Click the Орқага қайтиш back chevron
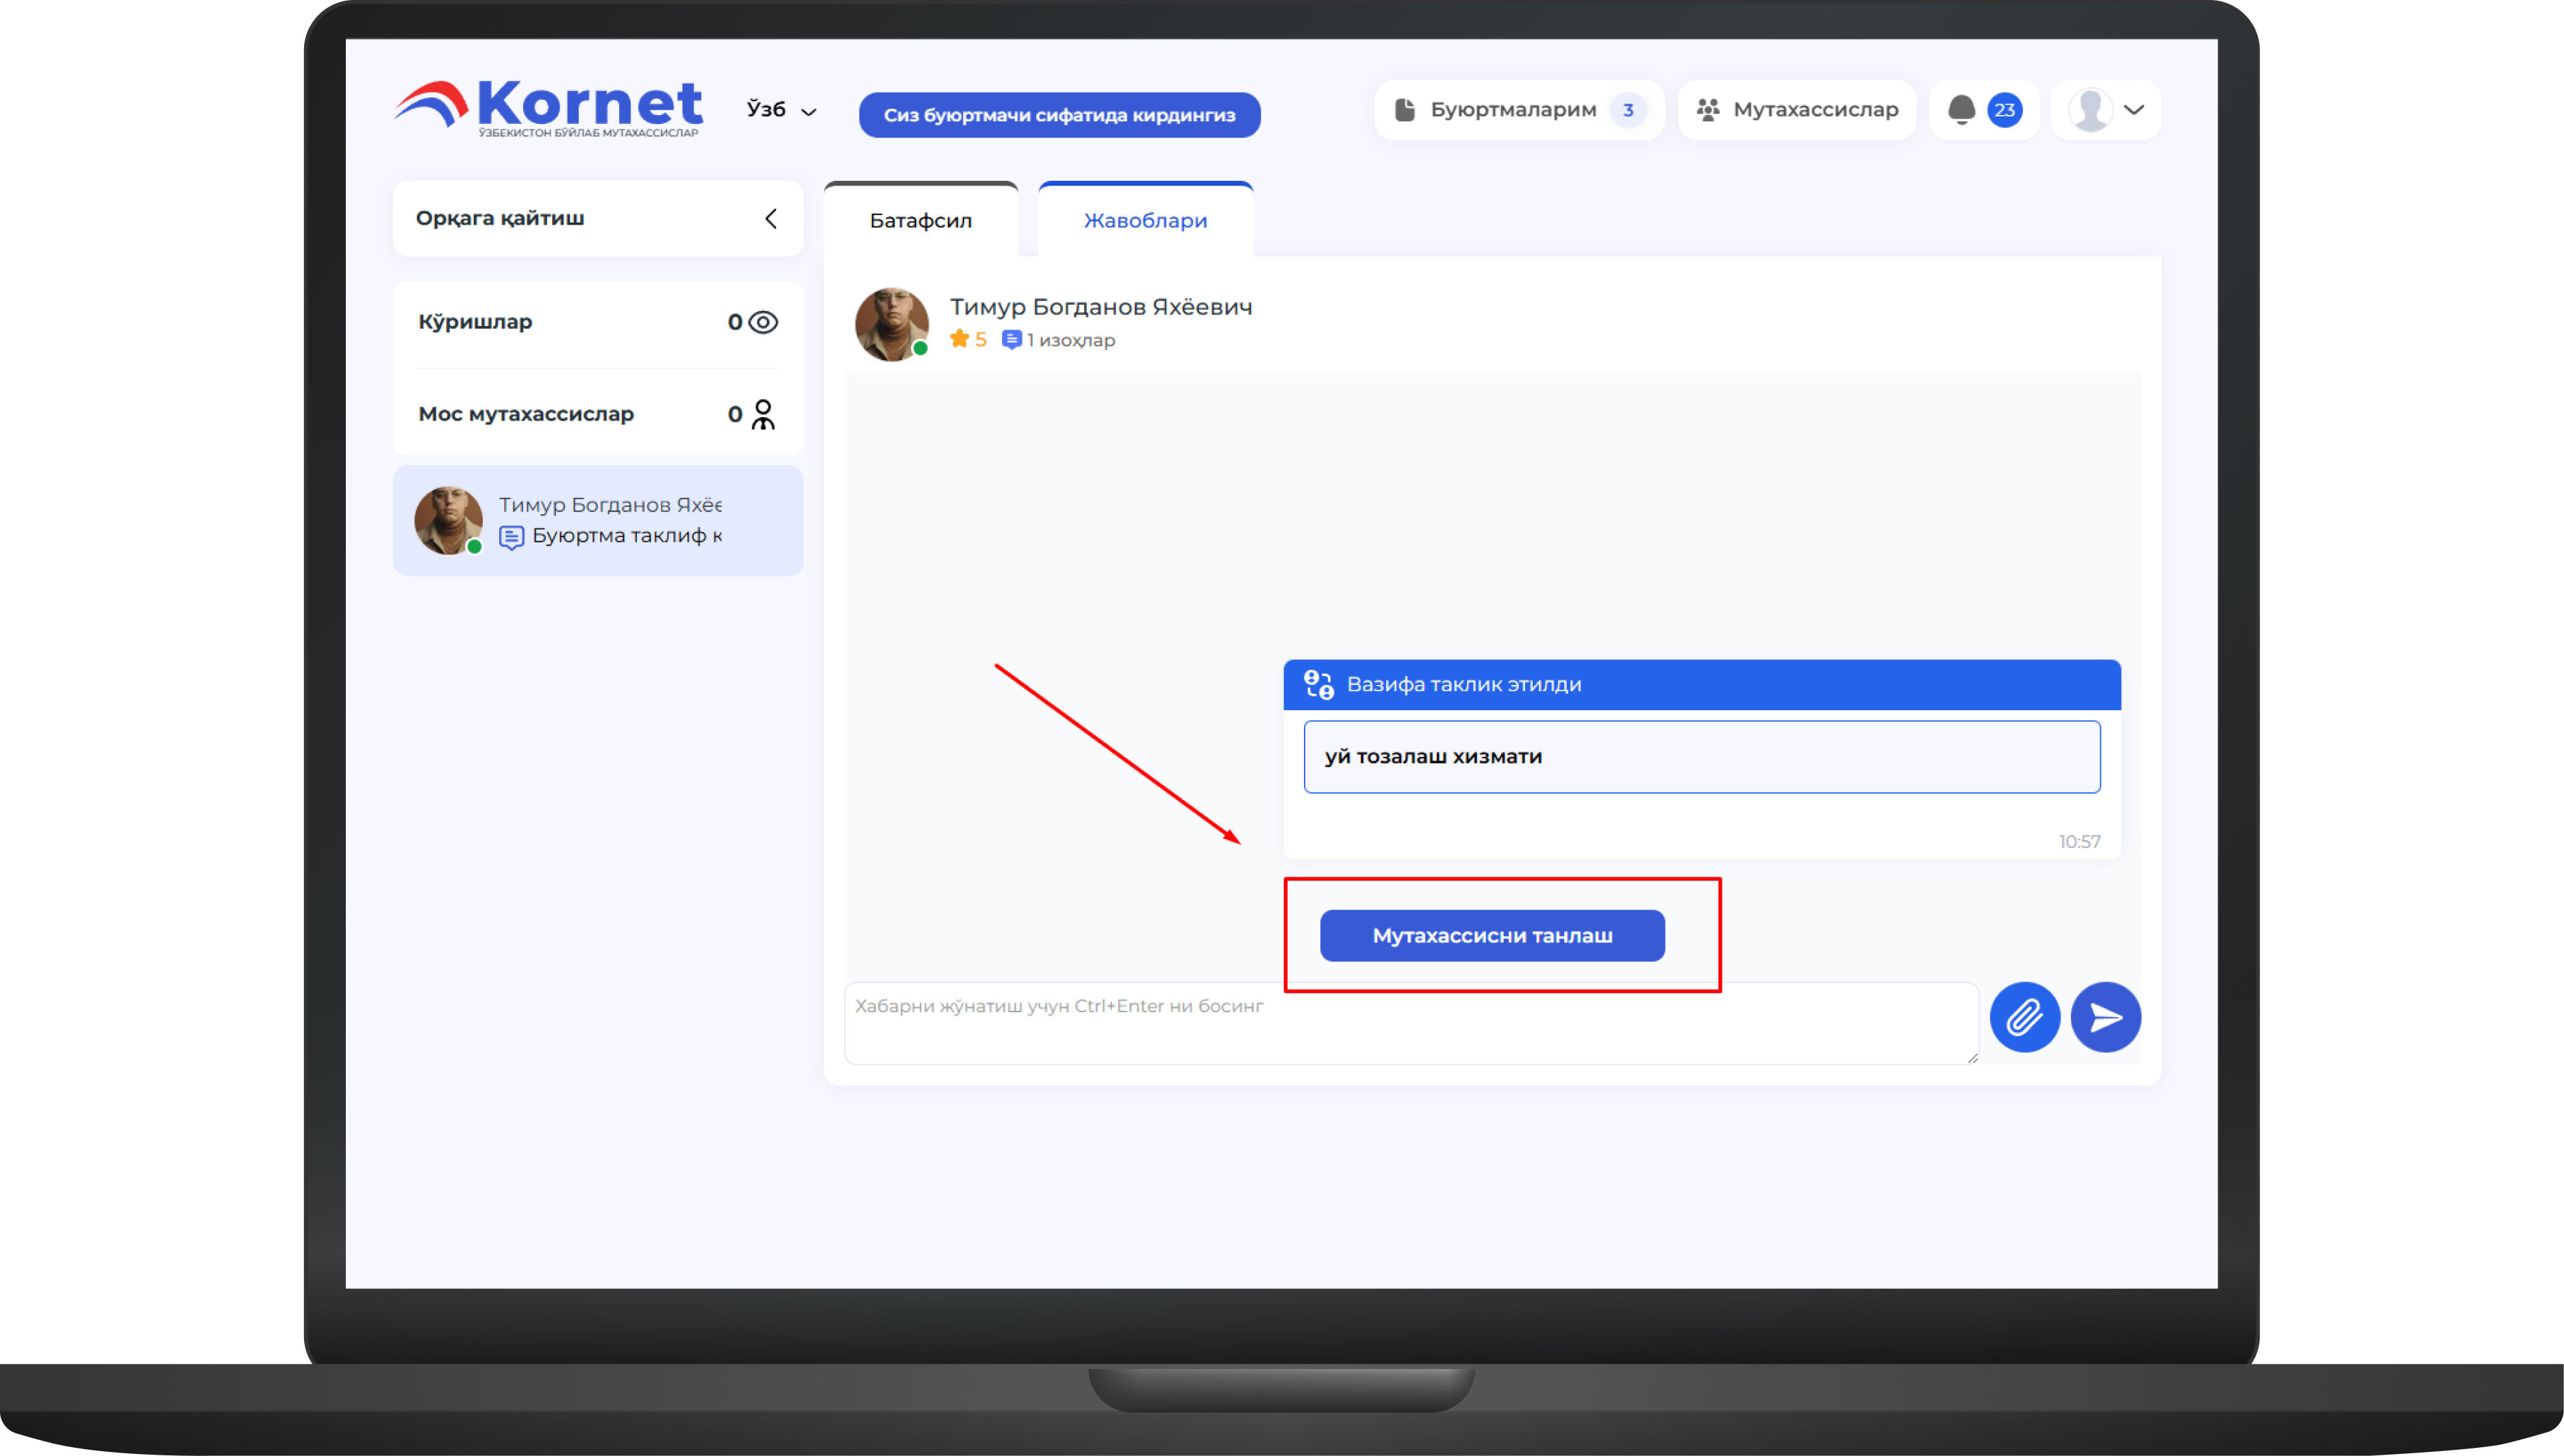This screenshot has width=2564, height=1456. [770, 218]
